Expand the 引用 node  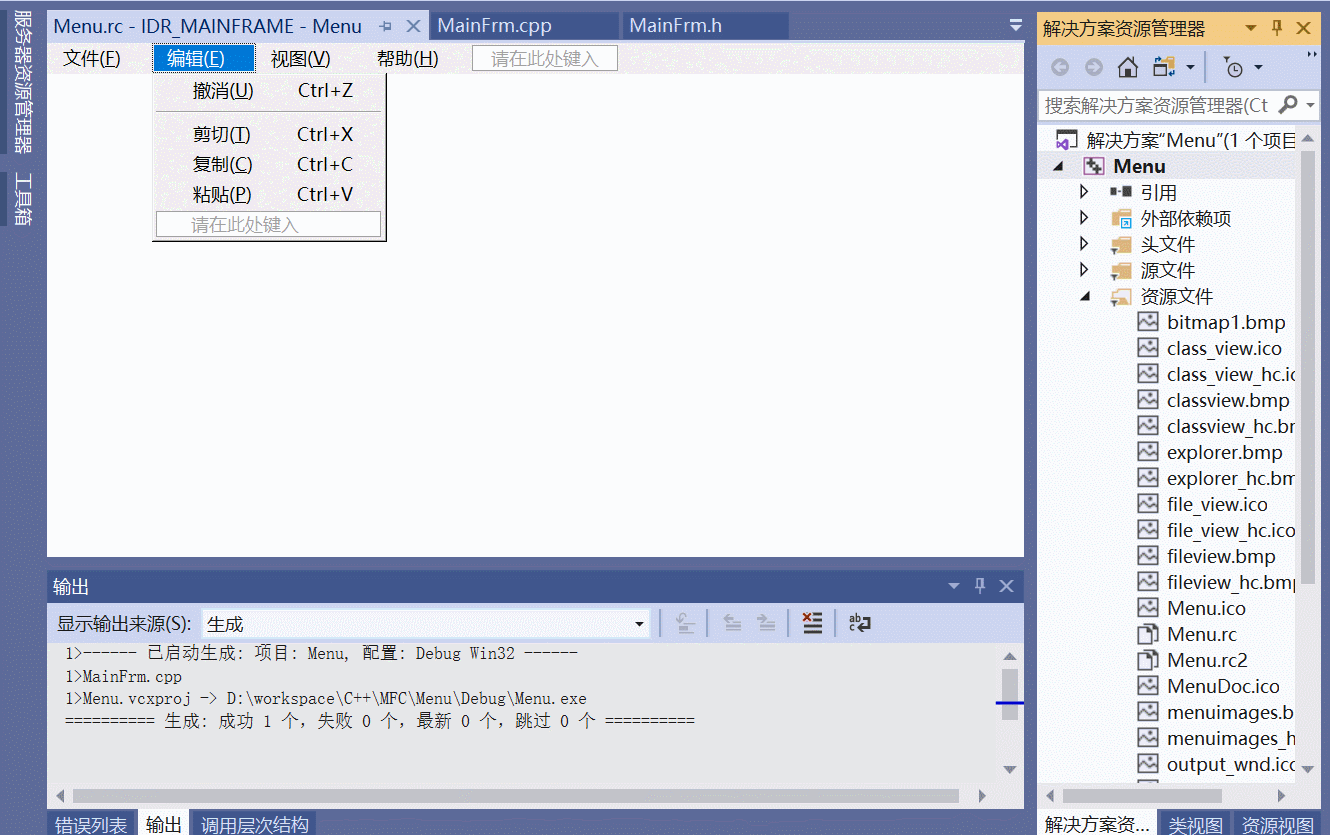1085,192
